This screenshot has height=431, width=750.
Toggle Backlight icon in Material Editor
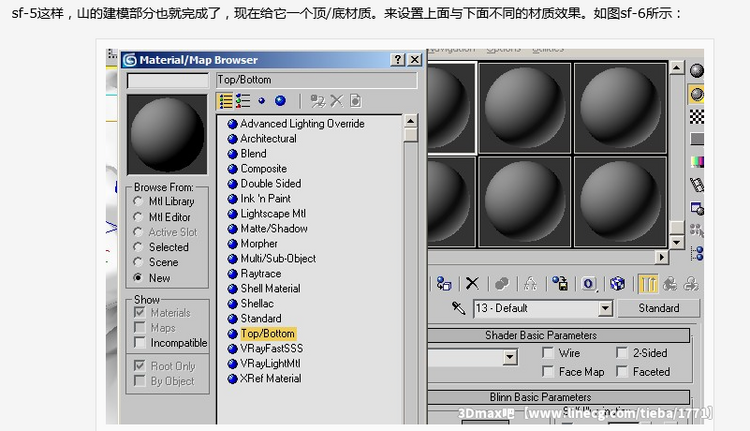[x=696, y=94]
